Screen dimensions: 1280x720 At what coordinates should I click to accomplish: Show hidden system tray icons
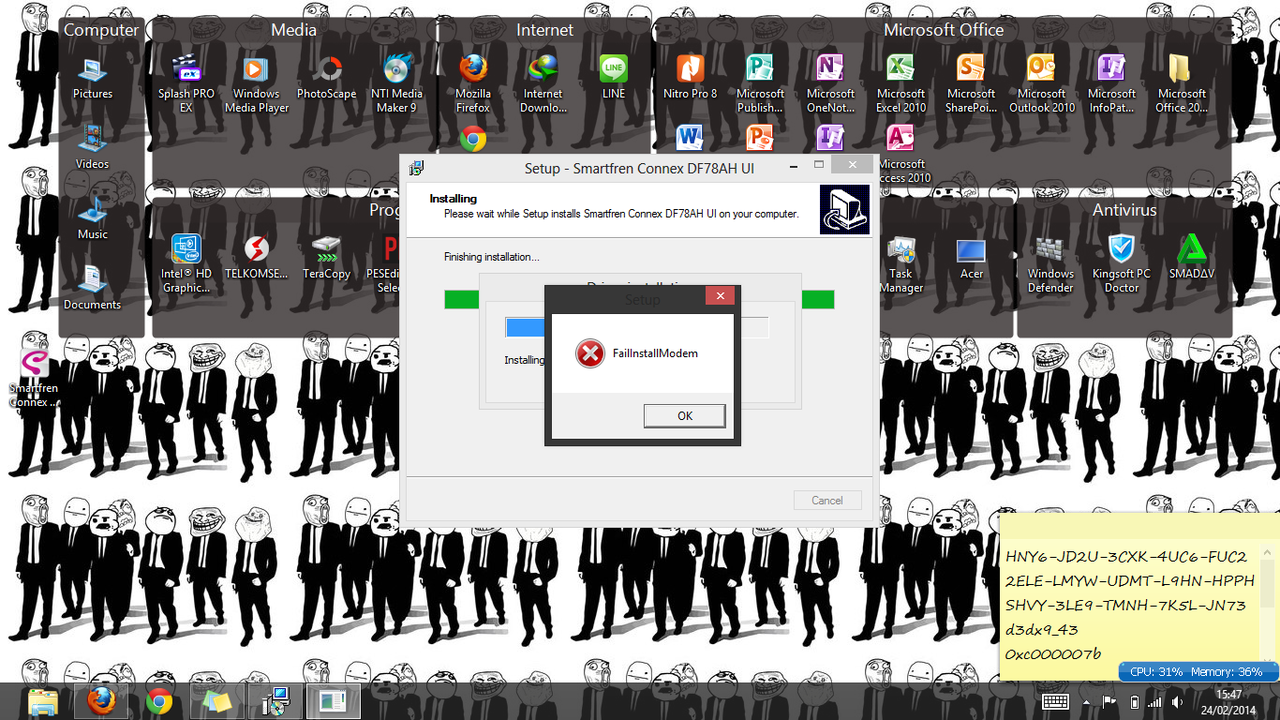1087,701
